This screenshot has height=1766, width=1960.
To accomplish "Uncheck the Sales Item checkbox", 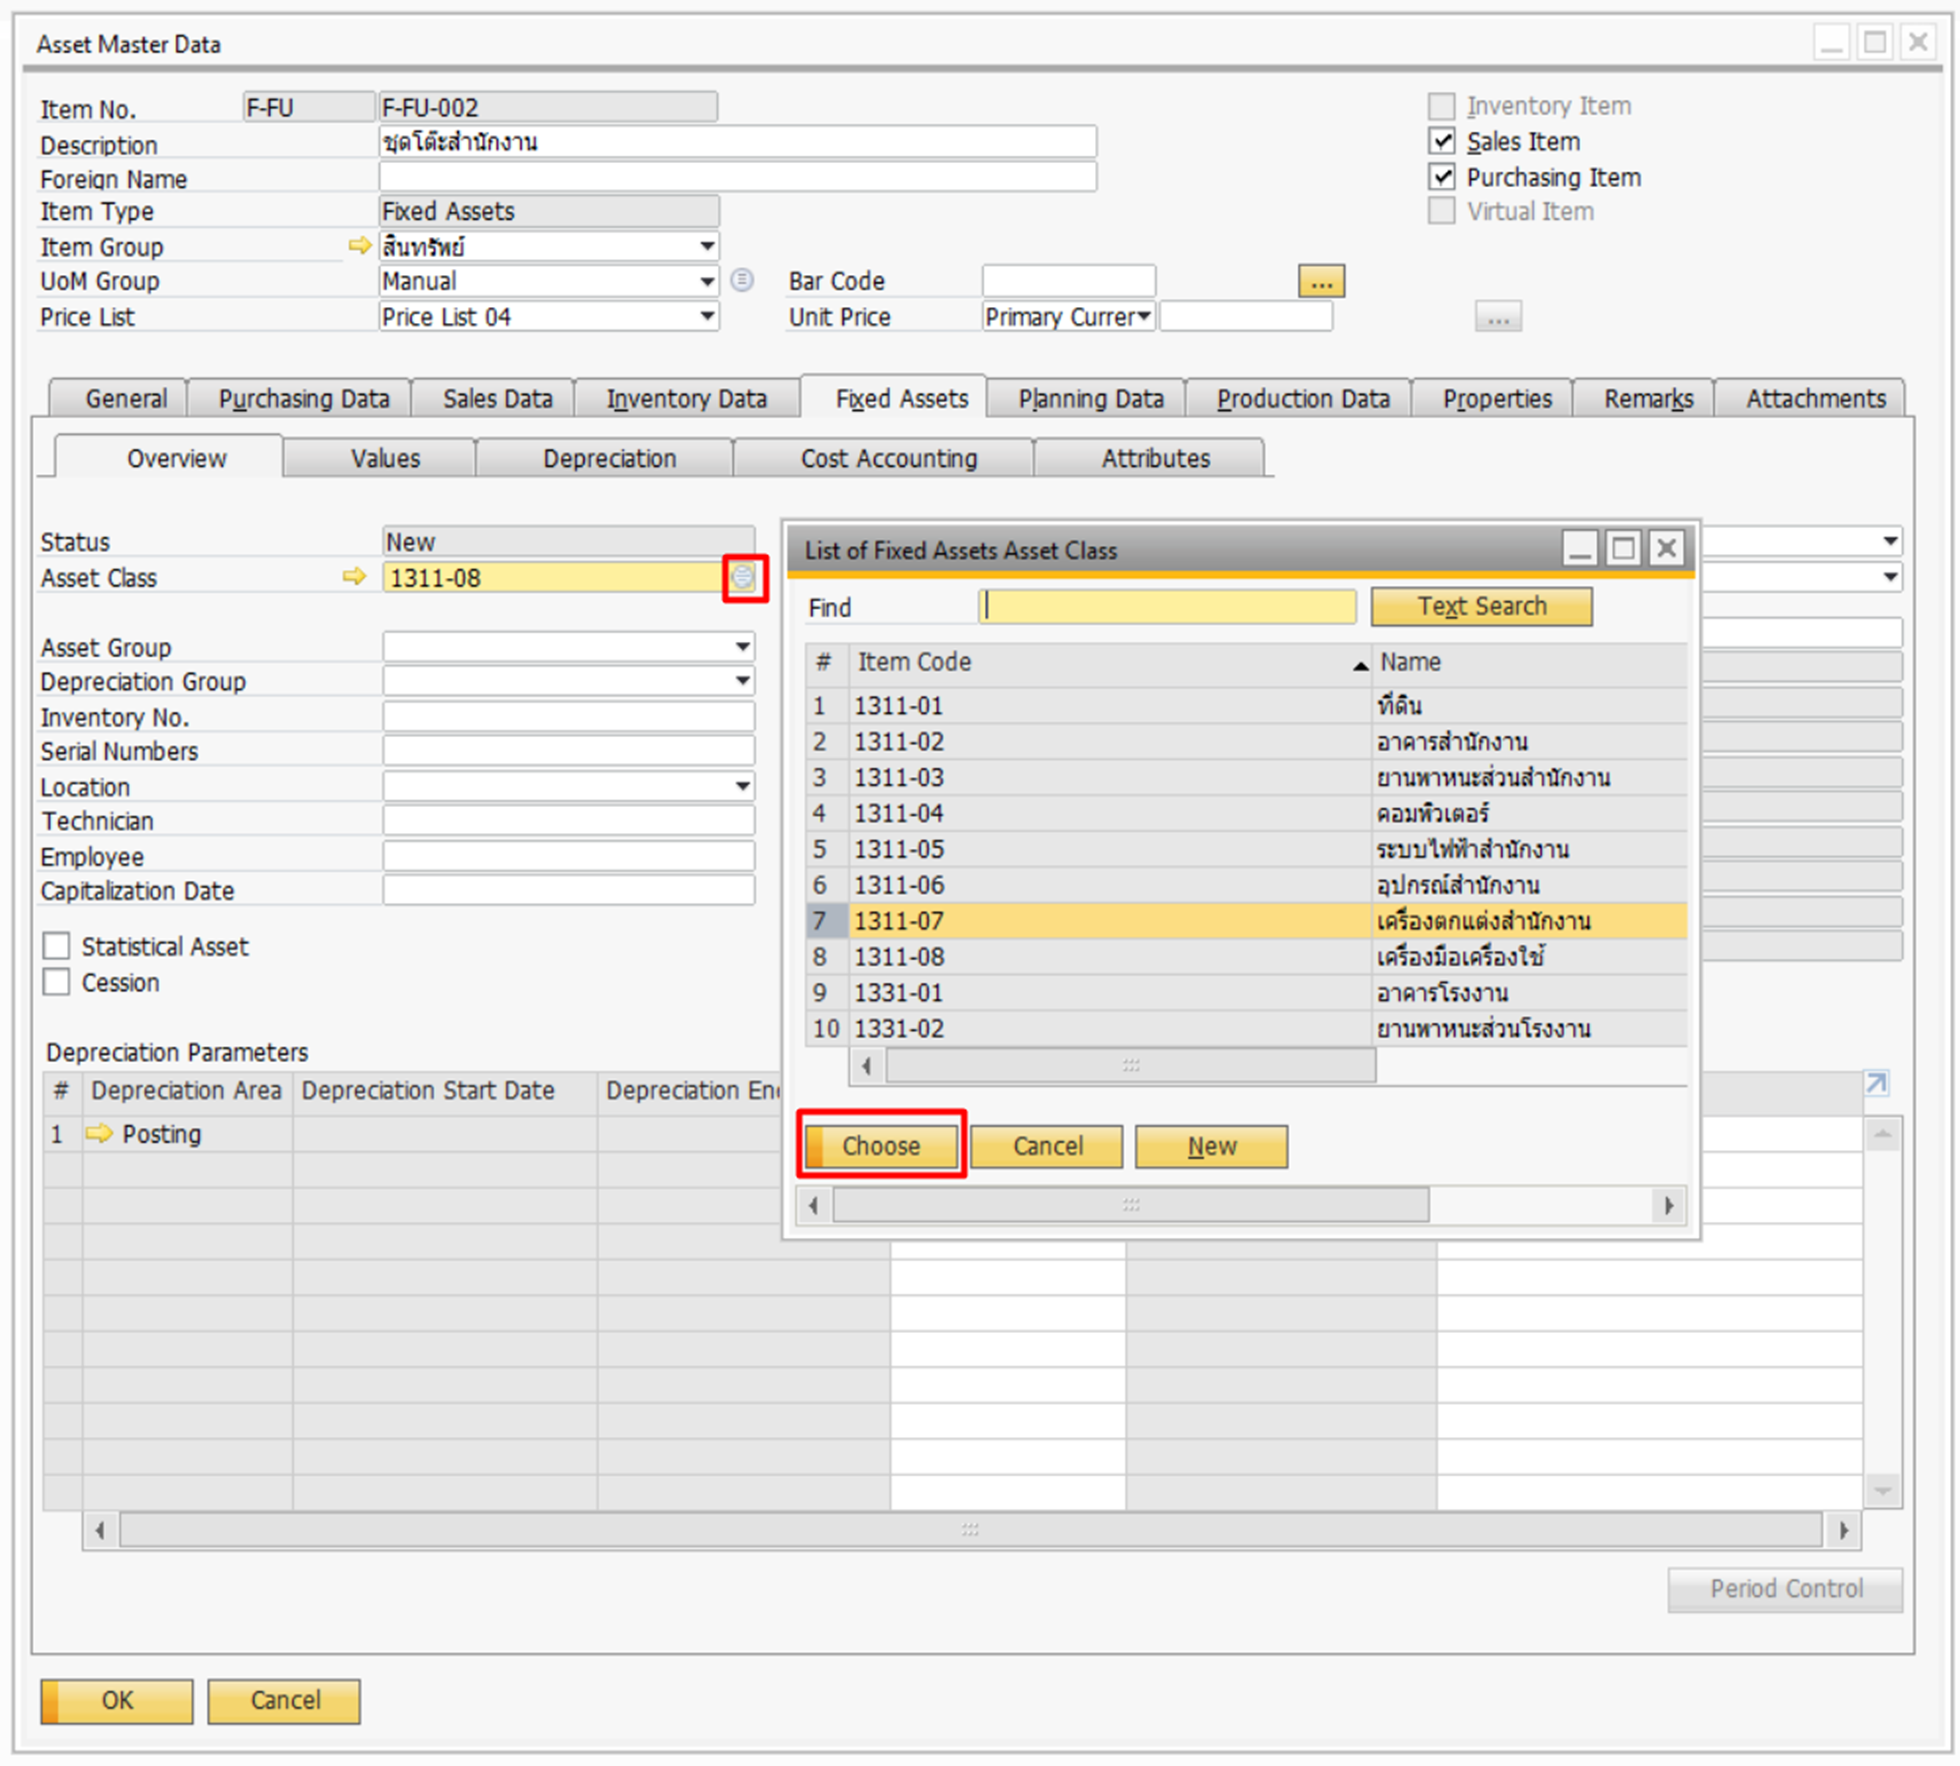I will pos(1441,141).
